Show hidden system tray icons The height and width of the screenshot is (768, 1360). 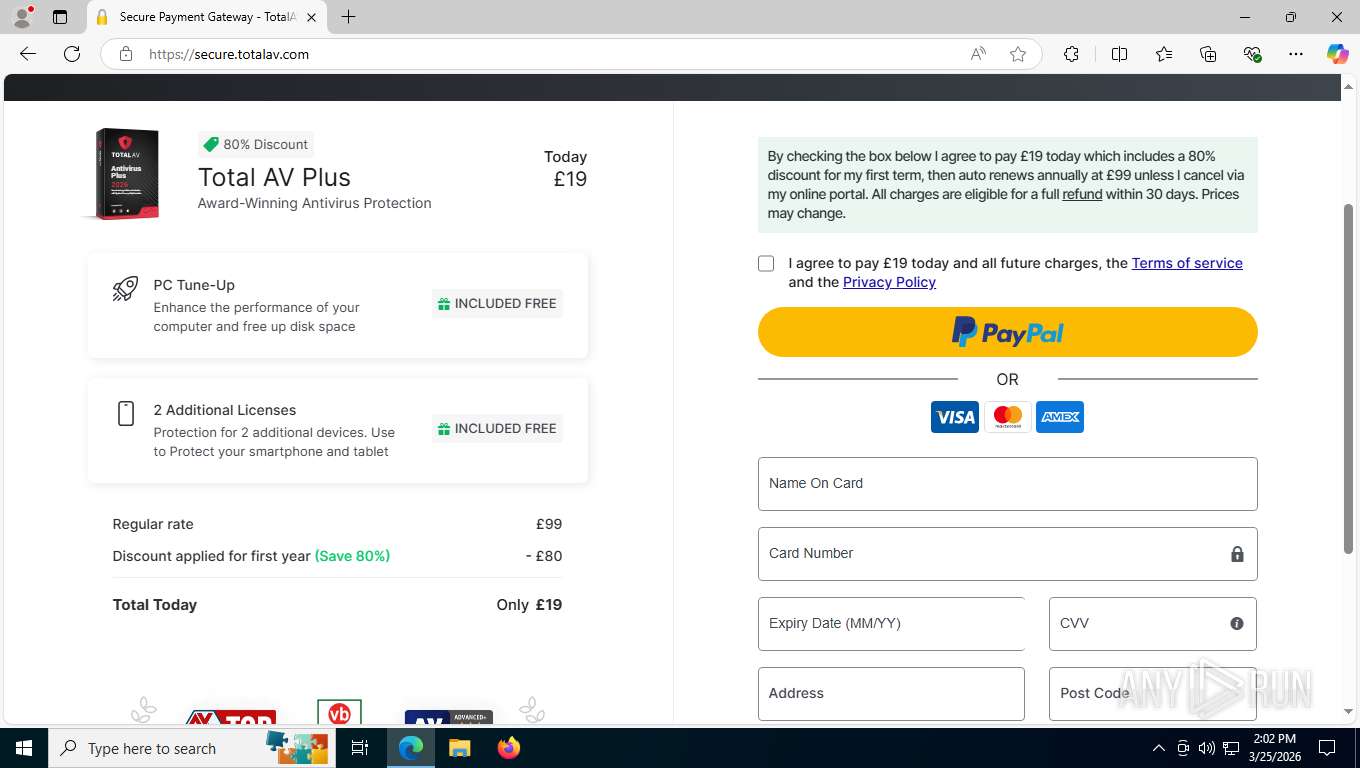pos(1159,748)
